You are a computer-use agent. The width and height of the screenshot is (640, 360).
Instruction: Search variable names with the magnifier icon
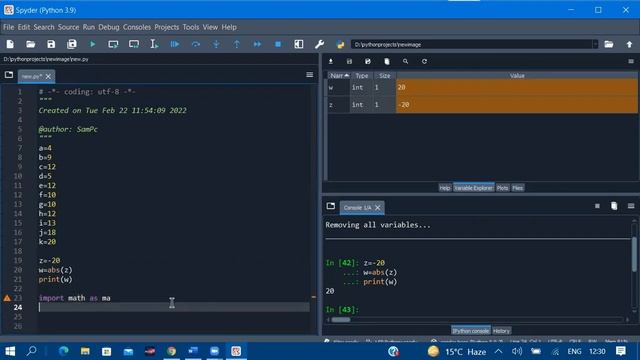coord(405,61)
